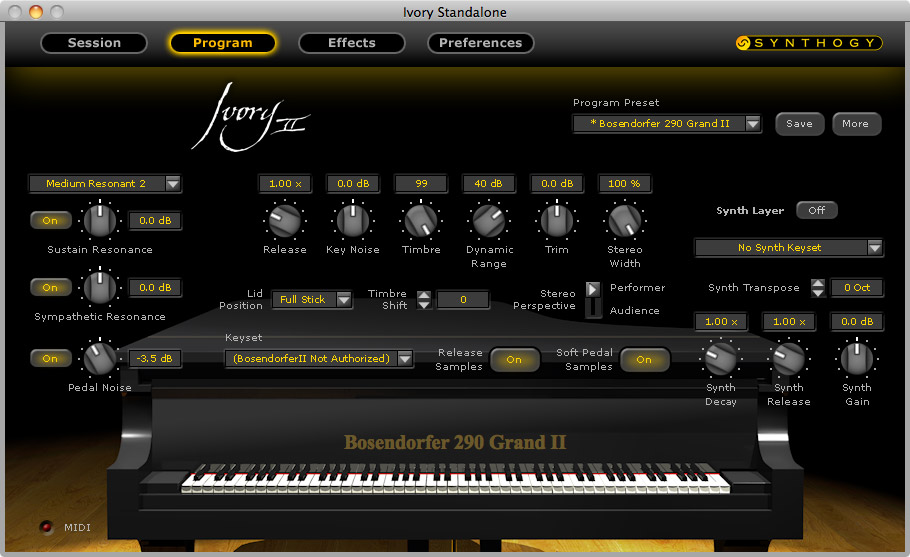Click the Trim knob
Screen dimensions: 910x557
pyautogui.click(x=557, y=221)
